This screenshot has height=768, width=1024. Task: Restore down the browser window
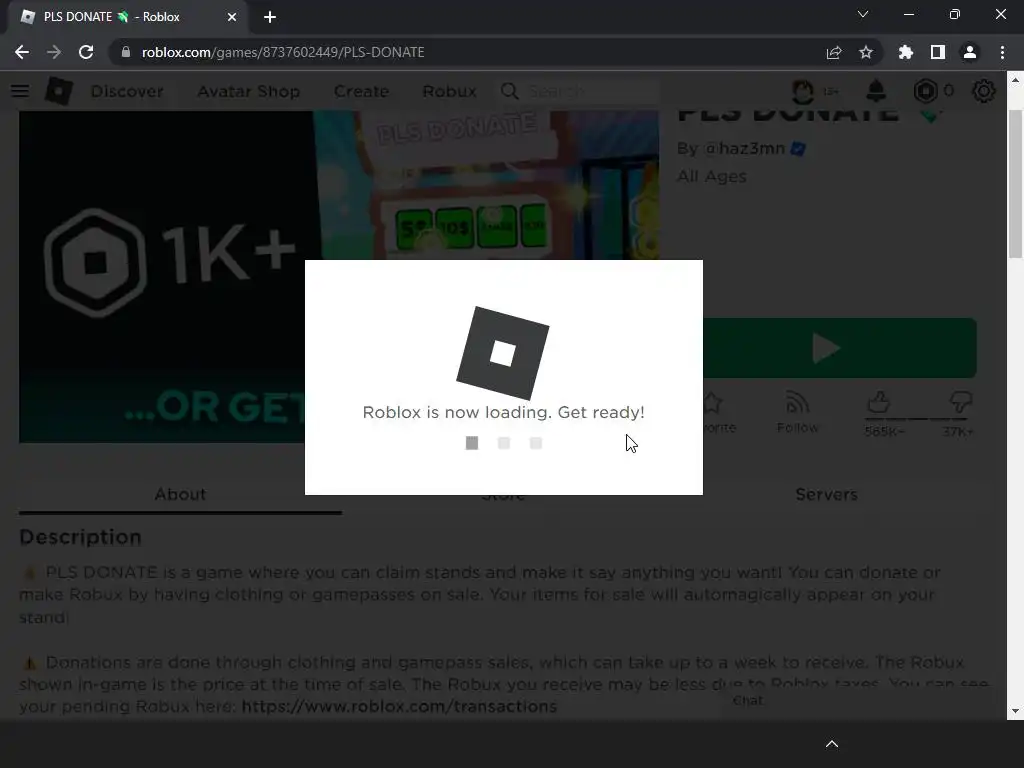click(955, 14)
